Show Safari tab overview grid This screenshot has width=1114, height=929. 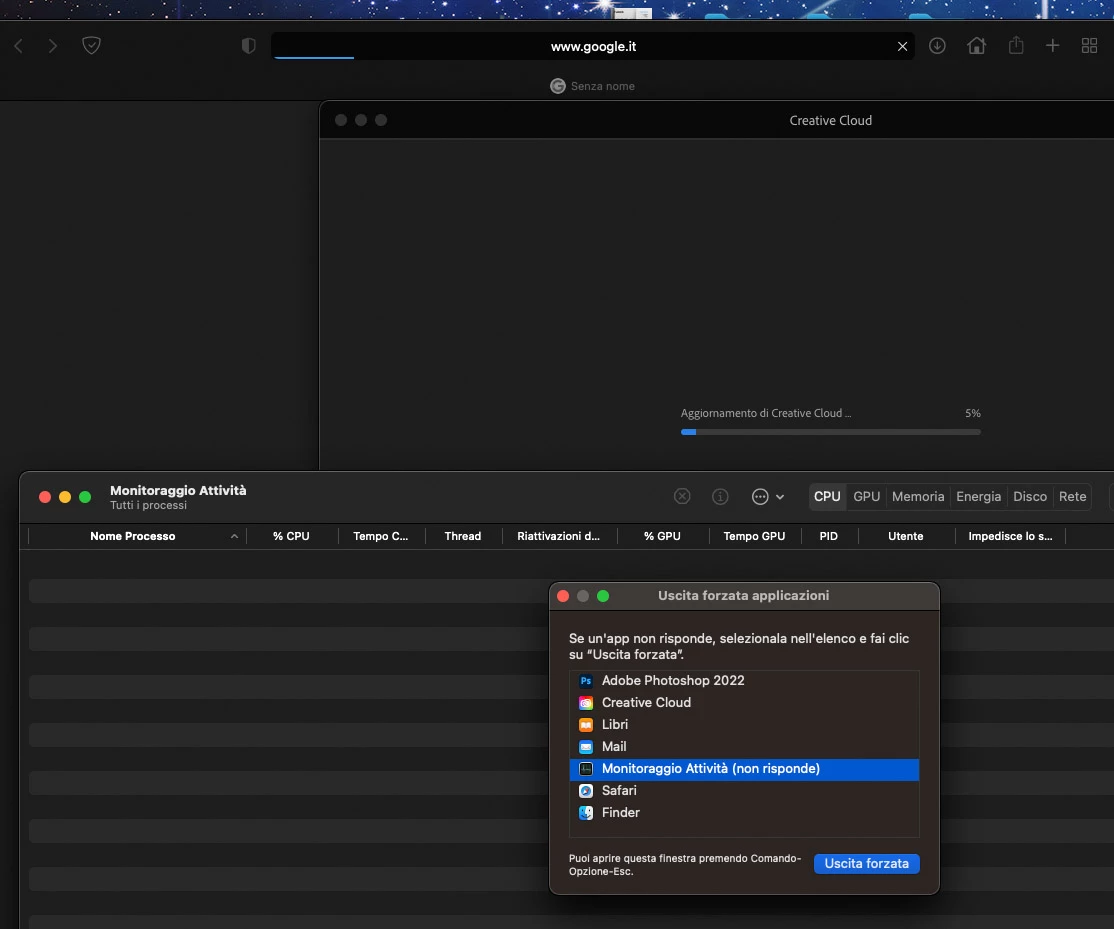click(1089, 45)
